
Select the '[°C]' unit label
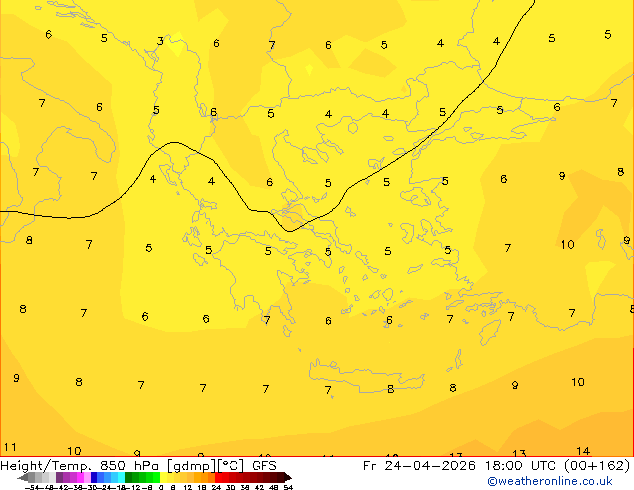click(x=230, y=466)
